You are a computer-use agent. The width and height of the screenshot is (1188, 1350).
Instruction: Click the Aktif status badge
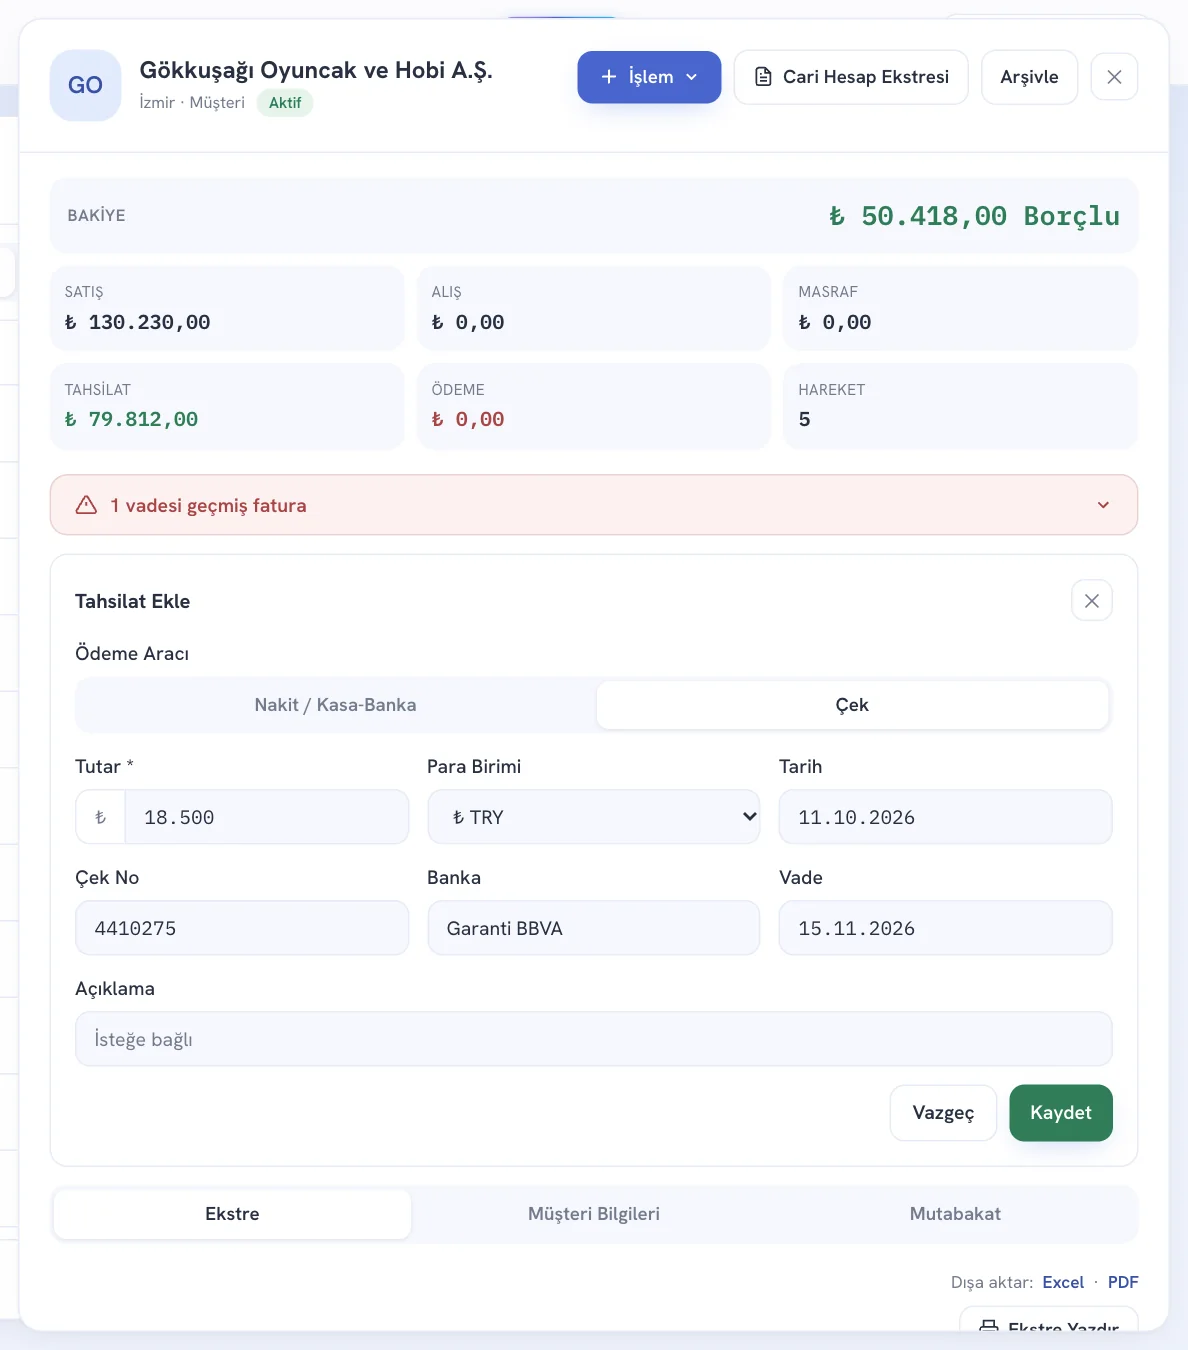click(285, 103)
